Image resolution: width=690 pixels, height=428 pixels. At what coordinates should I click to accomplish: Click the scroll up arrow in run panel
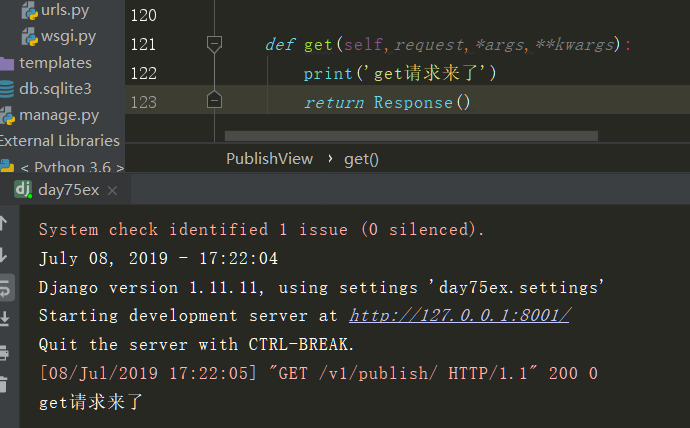tap(4, 223)
